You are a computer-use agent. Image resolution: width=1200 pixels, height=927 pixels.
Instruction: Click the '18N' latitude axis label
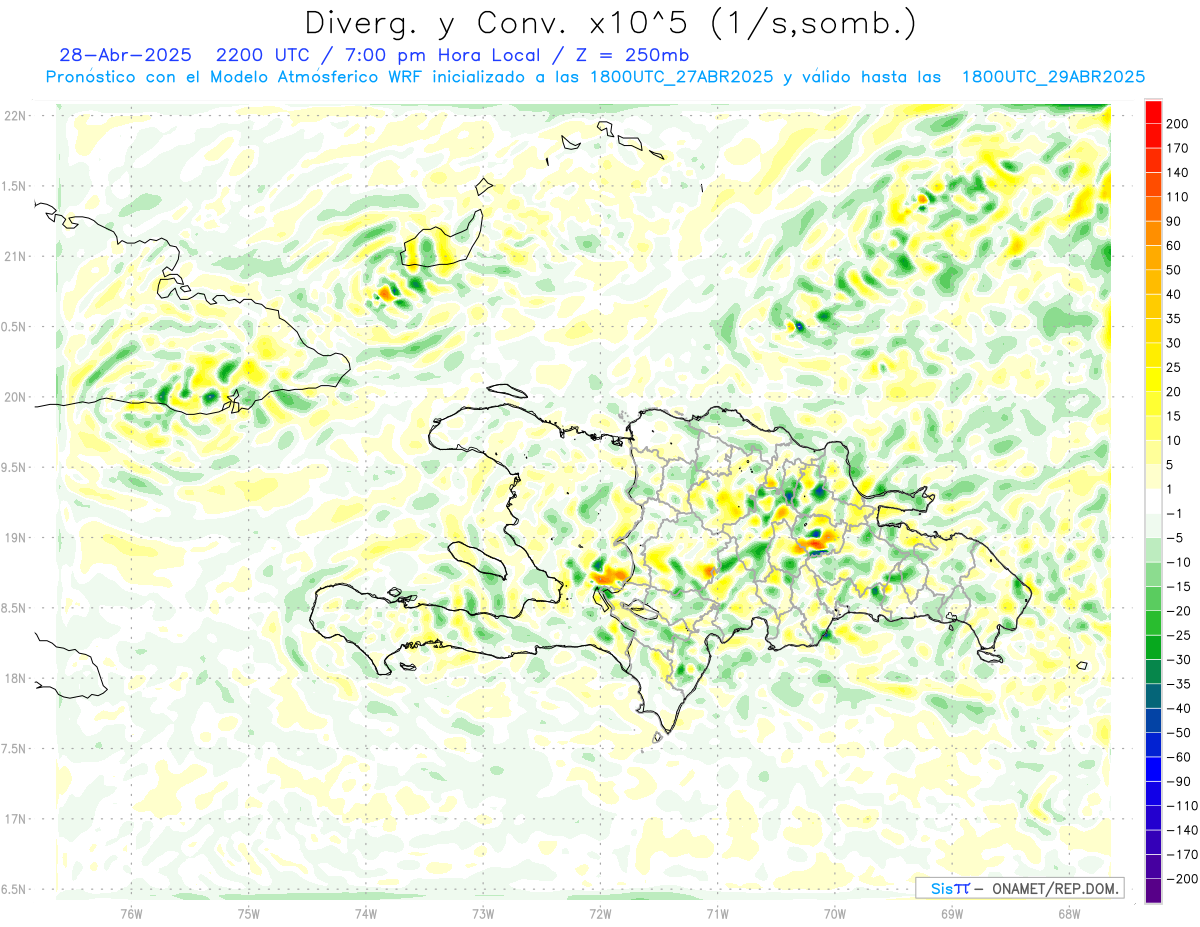[15, 679]
